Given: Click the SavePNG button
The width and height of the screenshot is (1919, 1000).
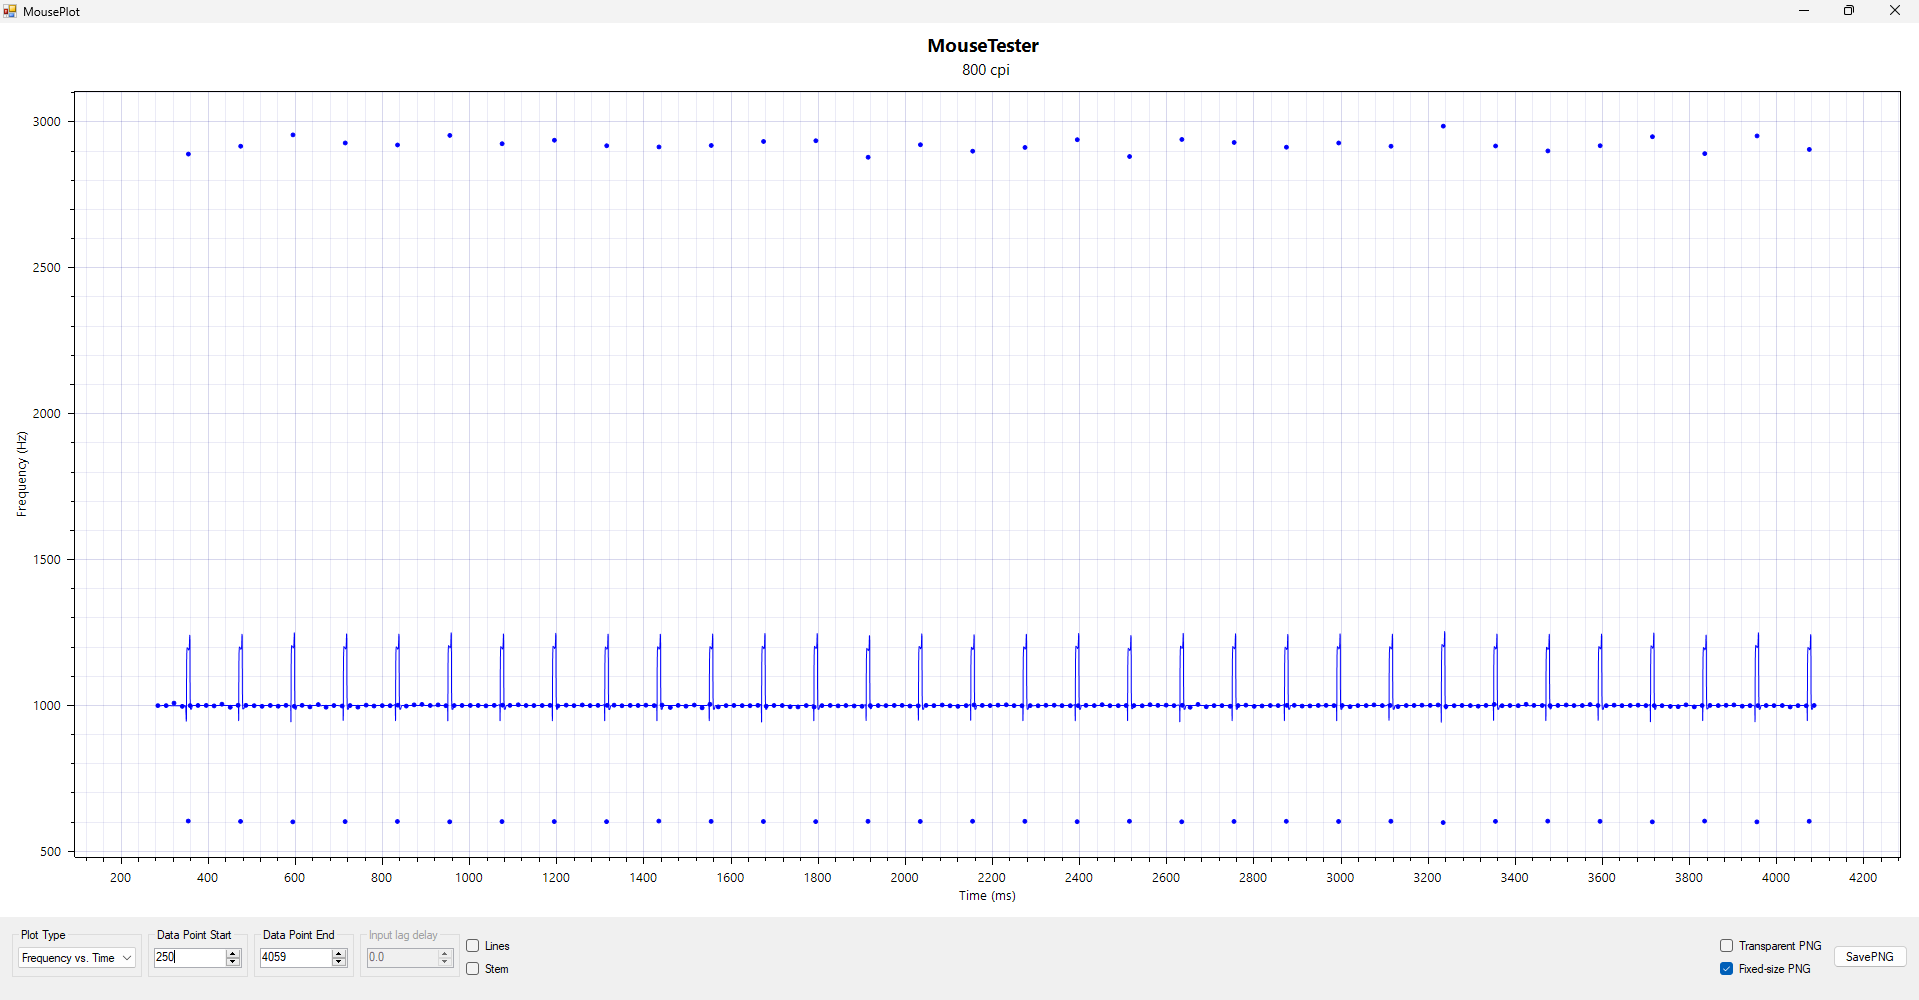Looking at the screenshot, I should click(x=1870, y=957).
